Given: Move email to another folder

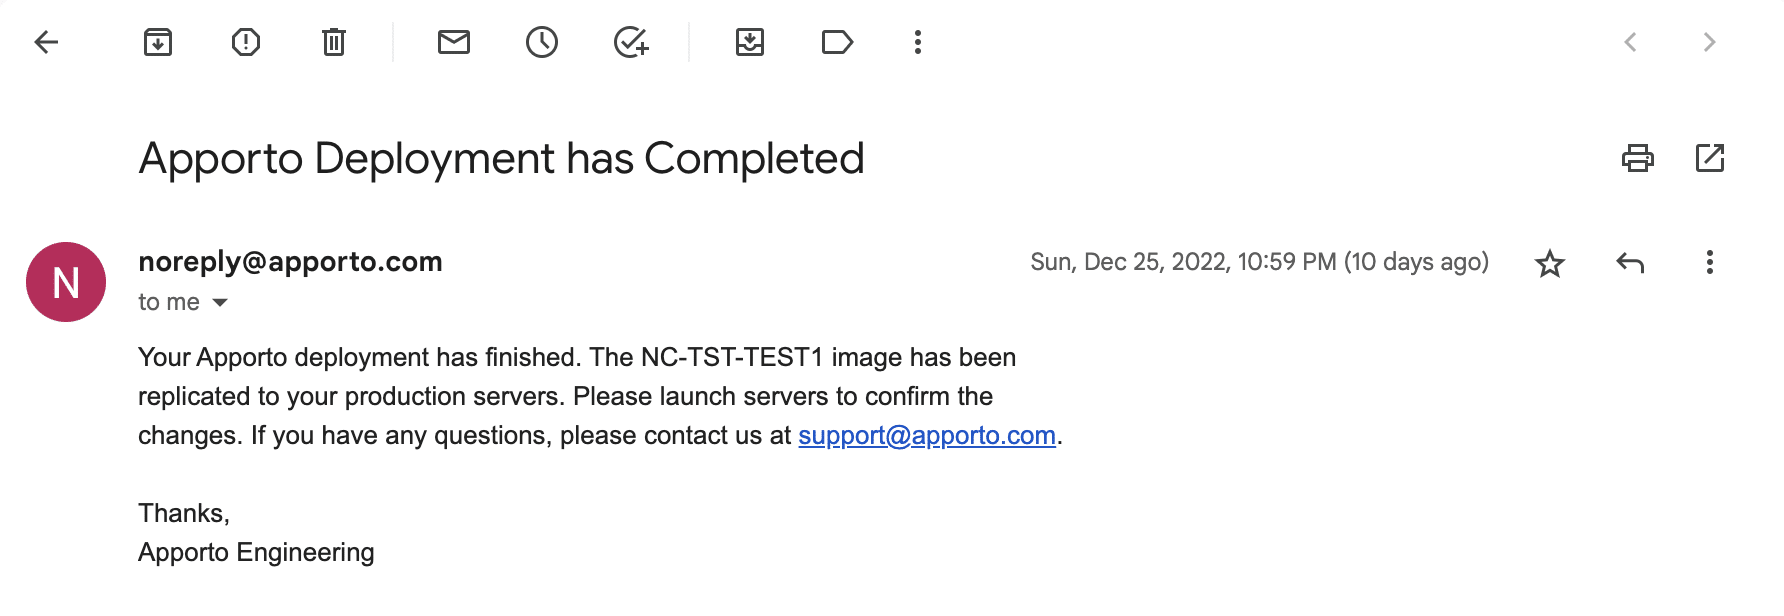Looking at the screenshot, I should (750, 42).
